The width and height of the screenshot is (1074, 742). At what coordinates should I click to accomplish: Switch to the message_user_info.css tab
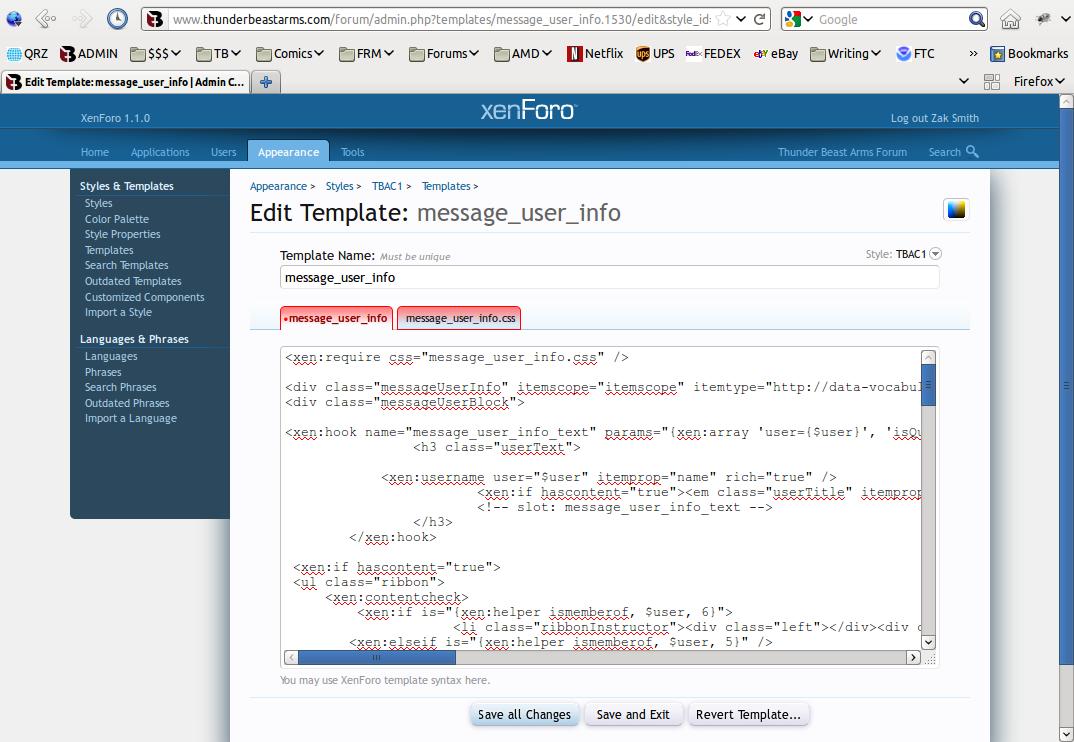tap(460, 318)
